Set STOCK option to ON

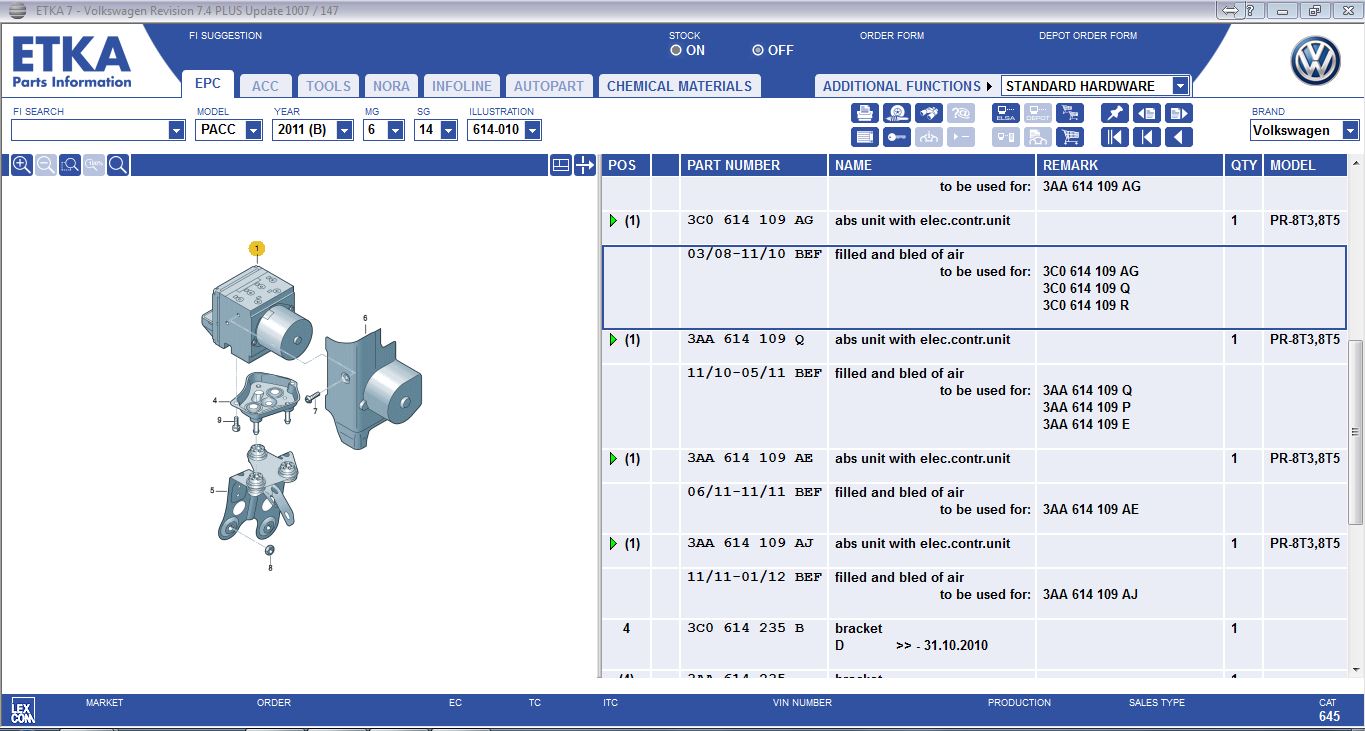tap(677, 50)
